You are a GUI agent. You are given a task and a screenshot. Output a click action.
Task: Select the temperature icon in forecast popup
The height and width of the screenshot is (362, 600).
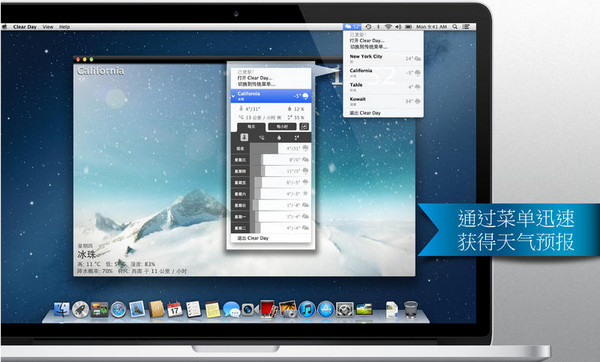coord(244,137)
